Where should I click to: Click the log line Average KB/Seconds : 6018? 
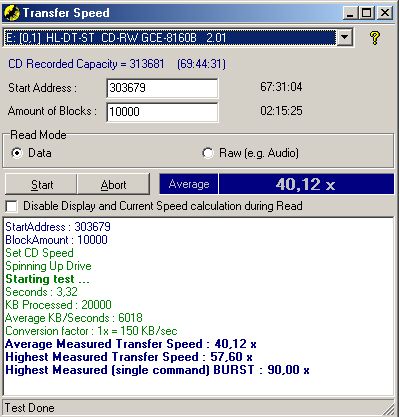click(74, 318)
